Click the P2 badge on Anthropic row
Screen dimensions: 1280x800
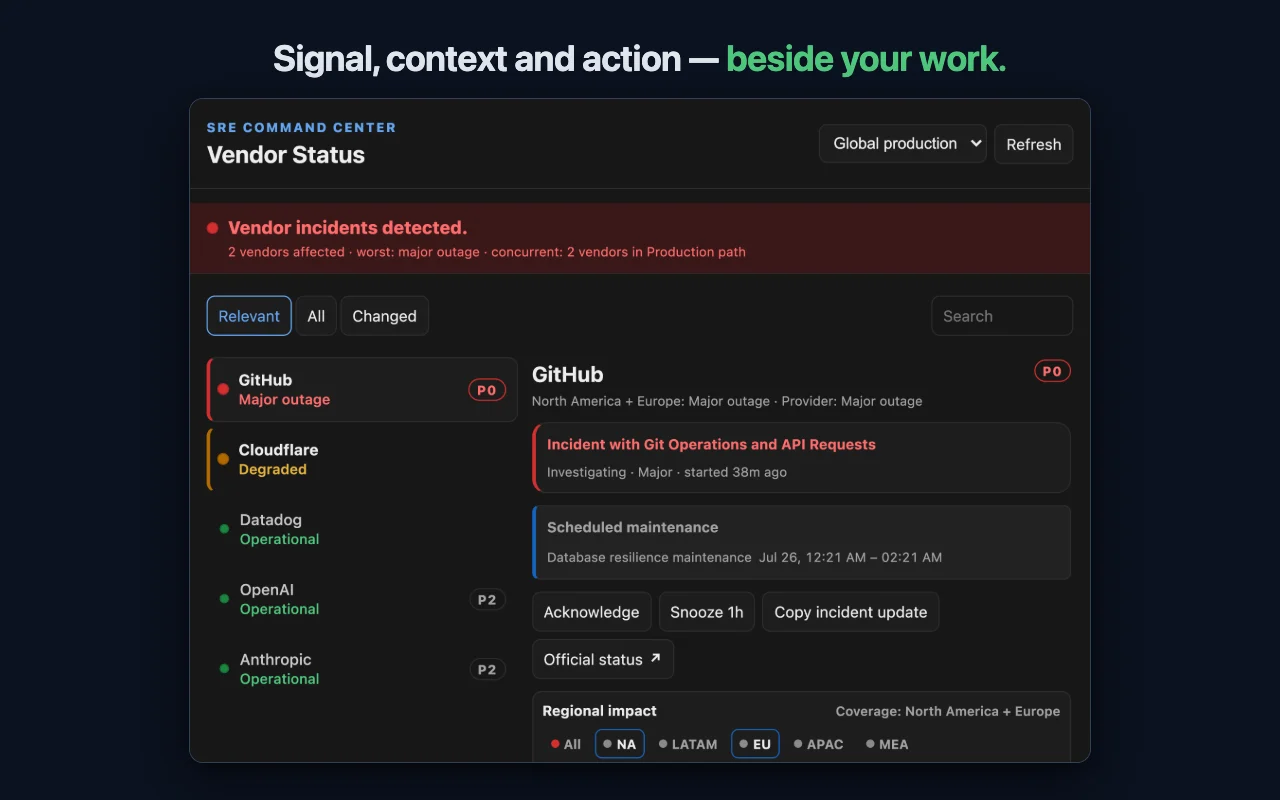(x=487, y=670)
